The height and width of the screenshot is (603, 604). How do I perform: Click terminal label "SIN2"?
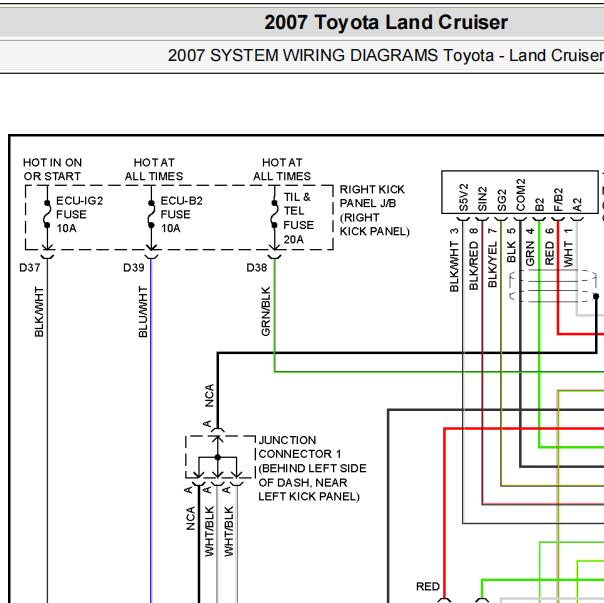[483, 199]
